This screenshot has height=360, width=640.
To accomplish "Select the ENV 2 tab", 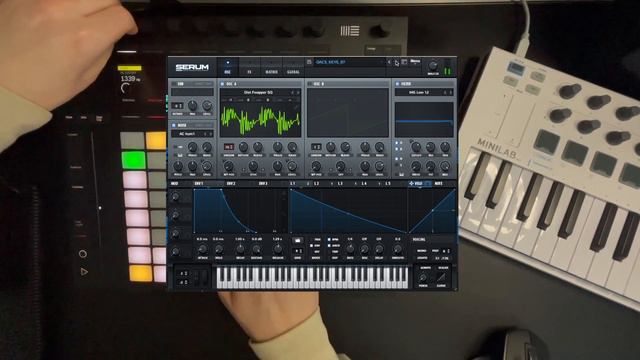I will (x=231, y=184).
